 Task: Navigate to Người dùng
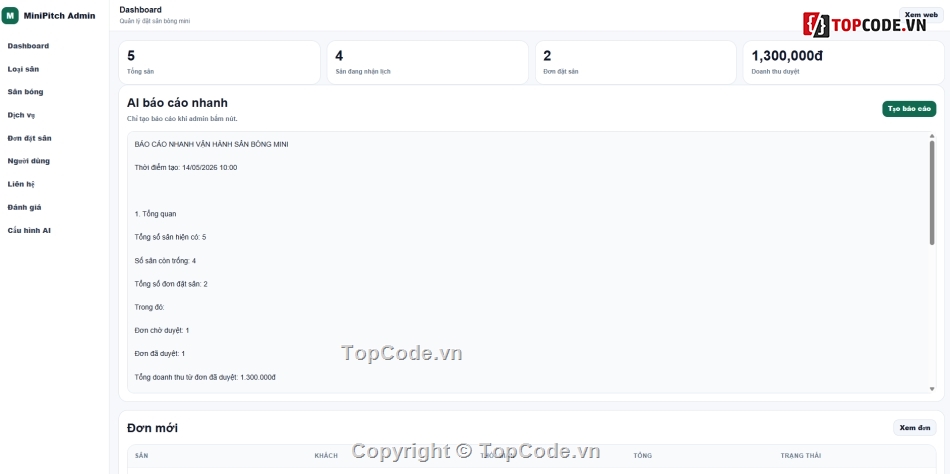tap(28, 161)
